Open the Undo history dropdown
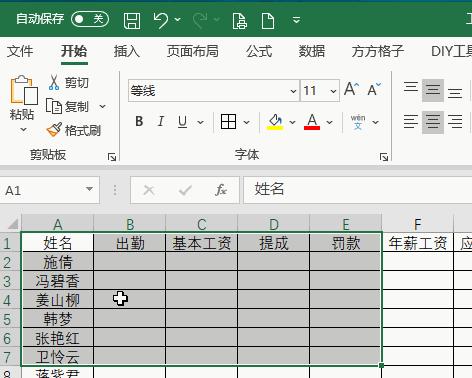472x378 pixels. 178,20
